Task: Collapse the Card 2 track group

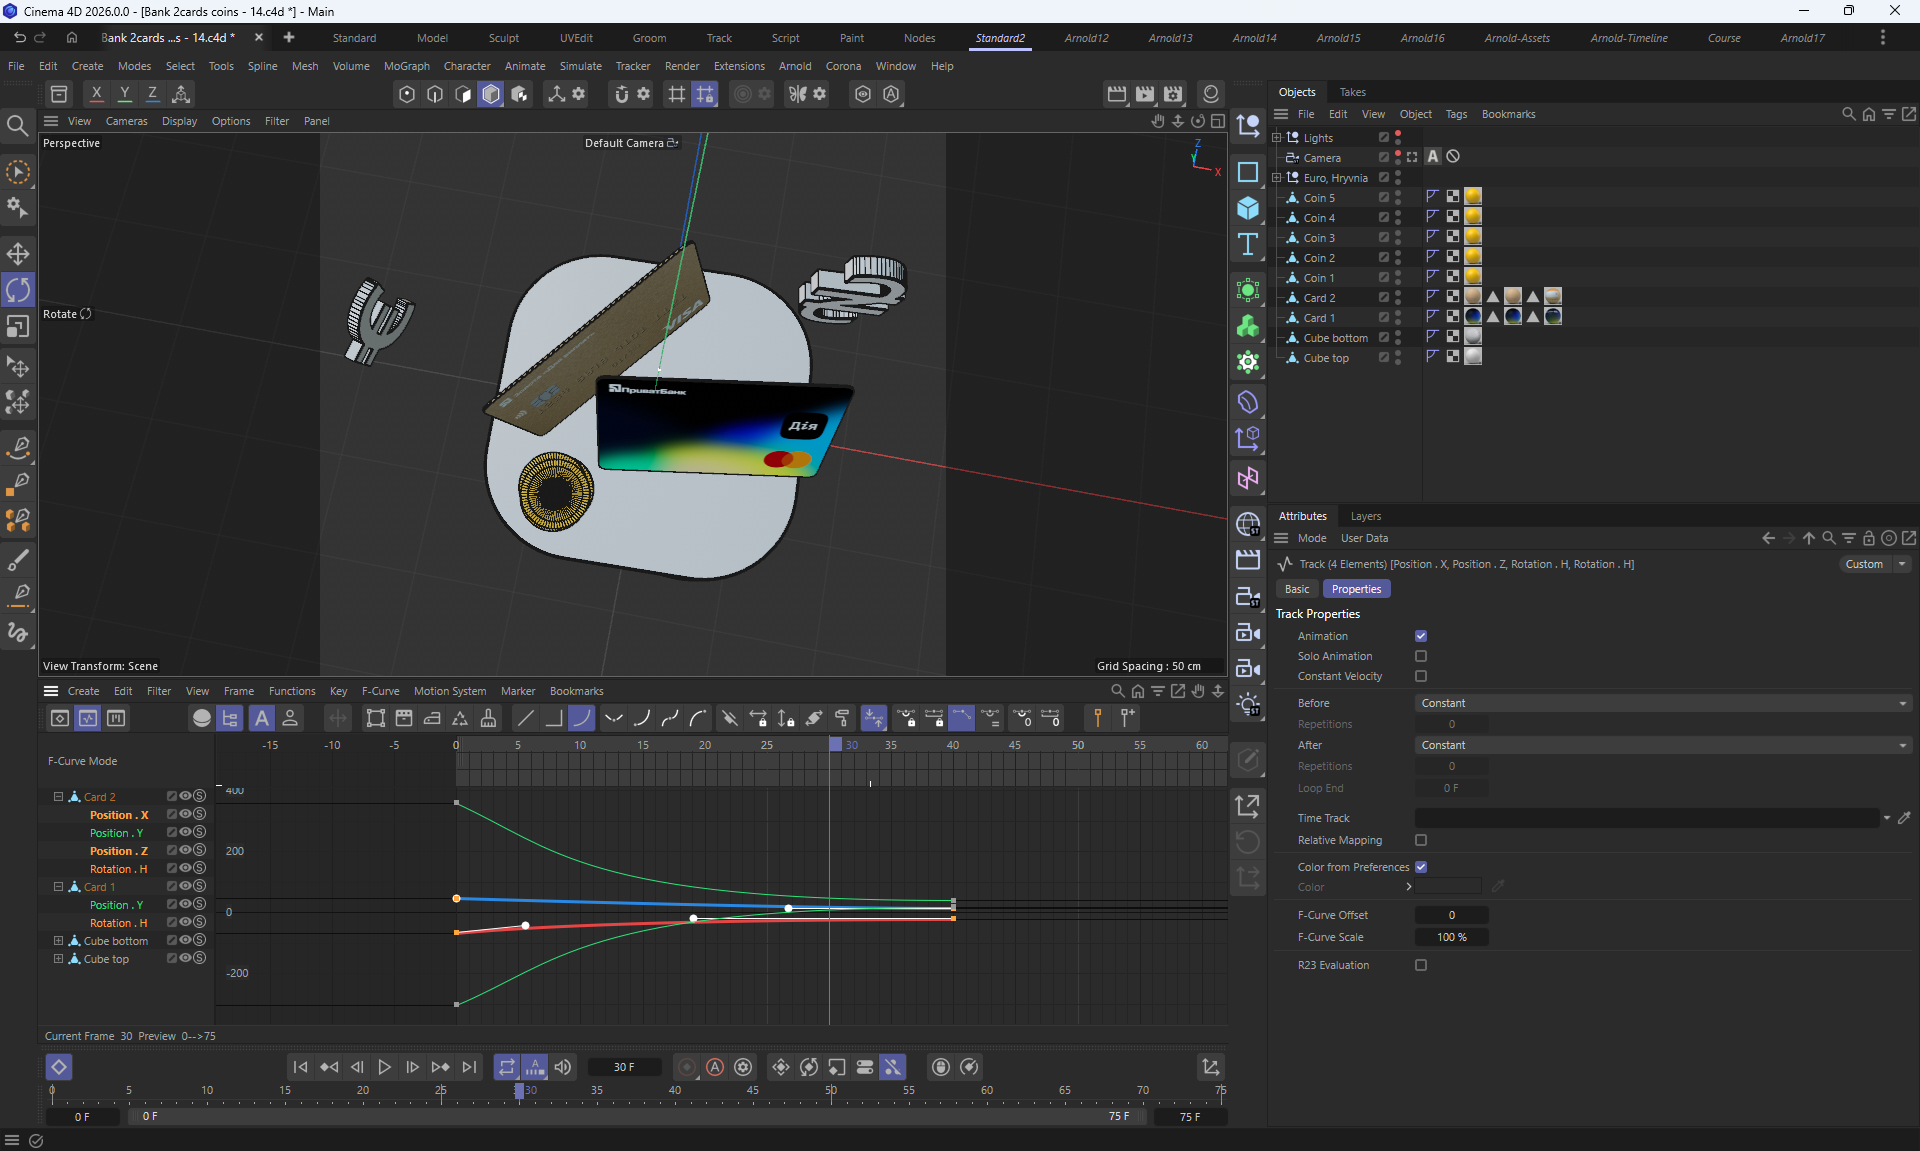Action: click(58, 797)
